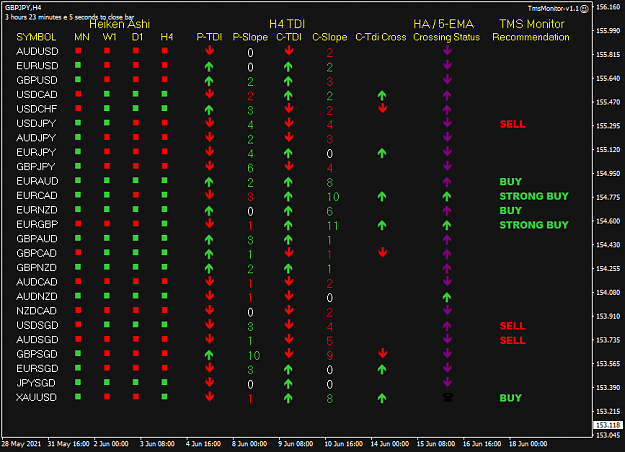Select EURCAD Crossing Status green up arrow
The width and height of the screenshot is (625, 452).
pyautogui.click(x=447, y=196)
